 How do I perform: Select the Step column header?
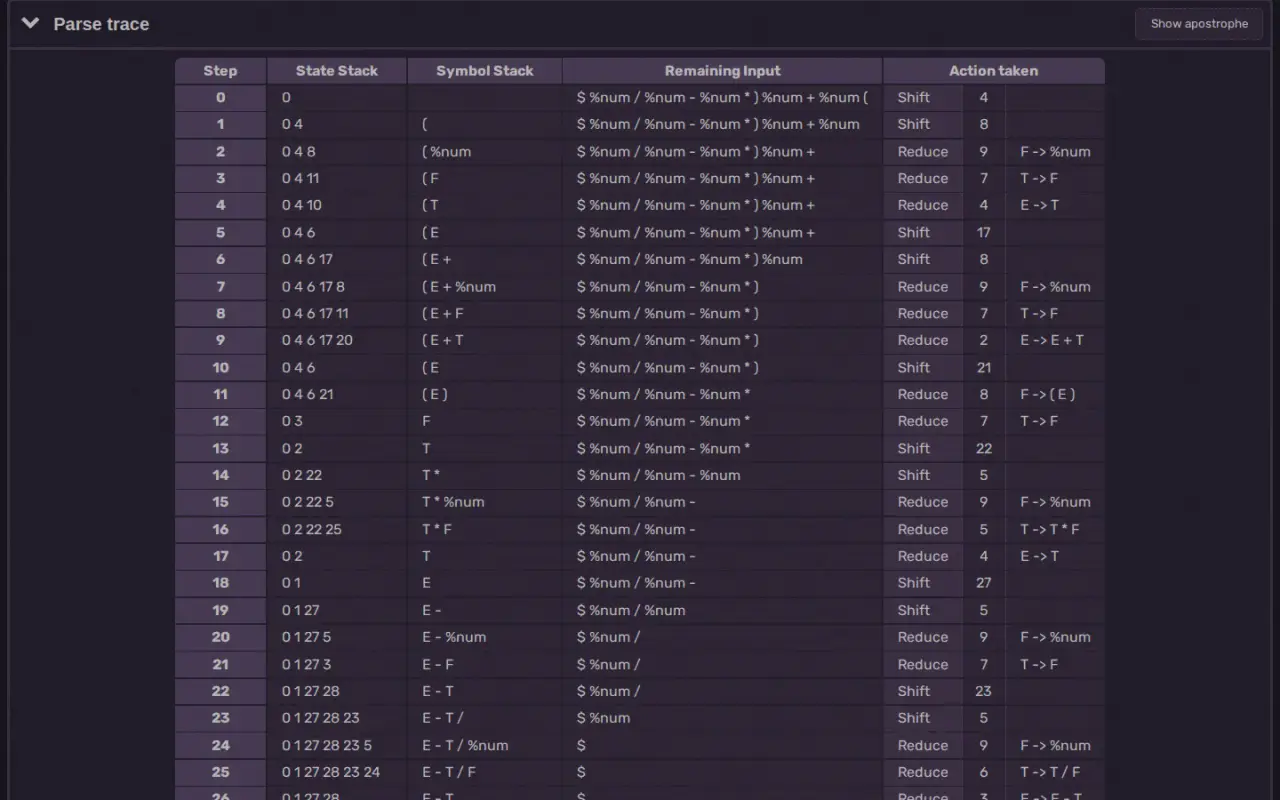(220, 71)
